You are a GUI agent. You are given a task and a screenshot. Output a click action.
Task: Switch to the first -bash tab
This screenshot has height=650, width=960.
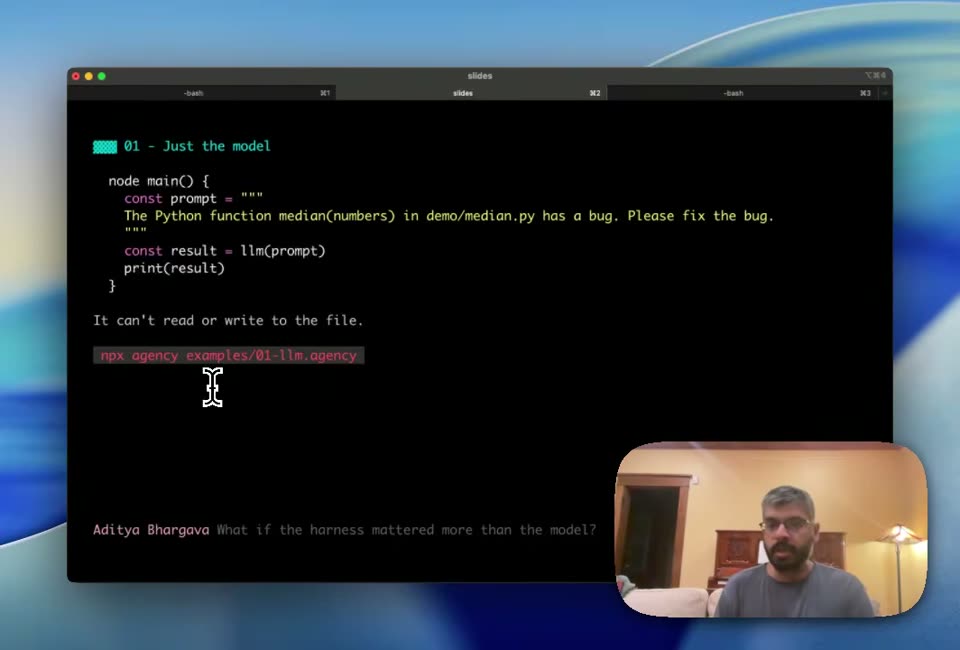coord(201,93)
